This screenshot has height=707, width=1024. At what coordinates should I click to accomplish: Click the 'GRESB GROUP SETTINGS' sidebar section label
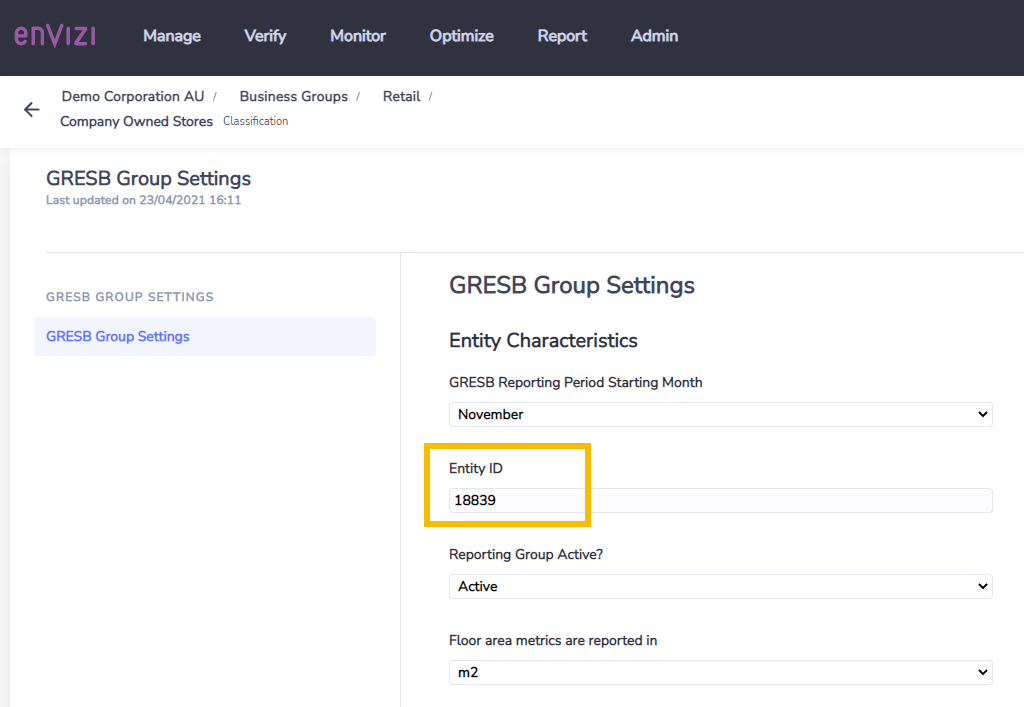click(130, 297)
